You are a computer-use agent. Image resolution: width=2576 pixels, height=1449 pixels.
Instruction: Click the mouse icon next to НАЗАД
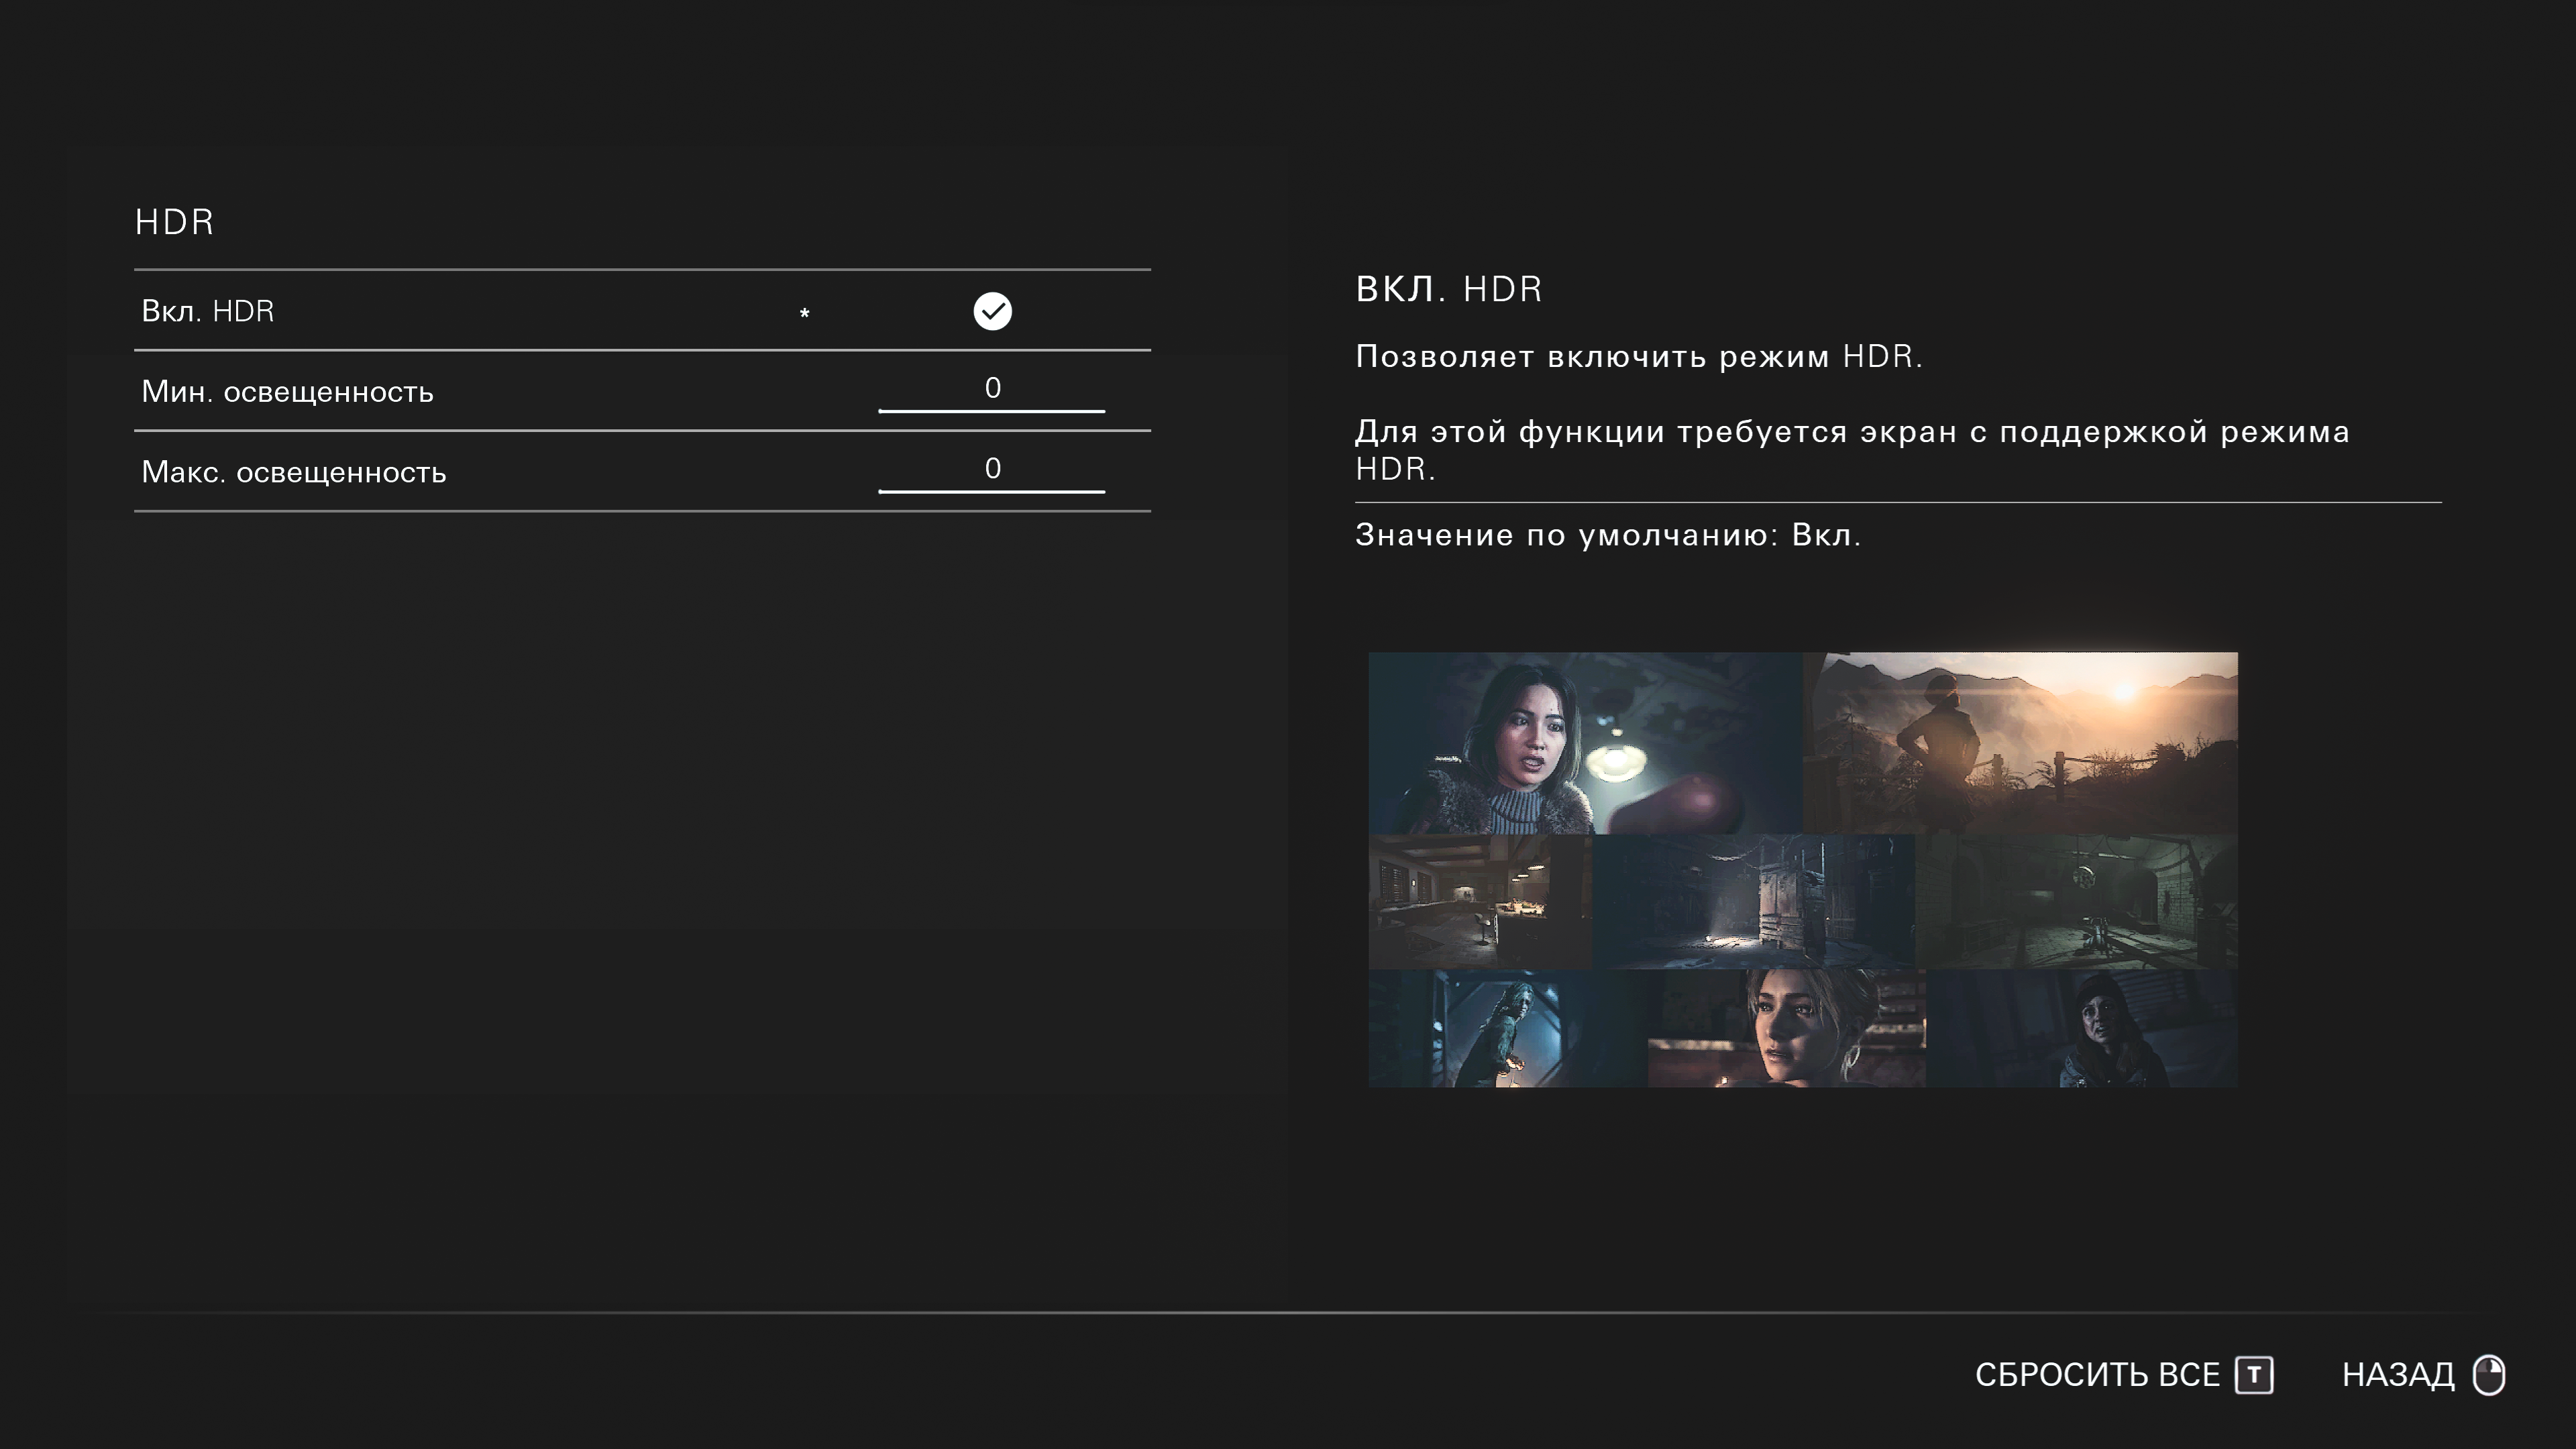(2488, 1374)
